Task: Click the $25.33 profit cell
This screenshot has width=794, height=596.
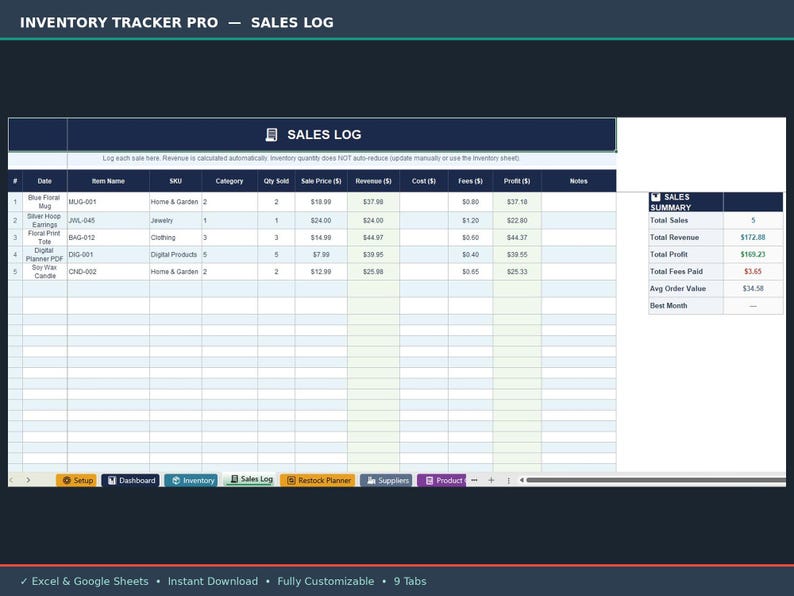Action: [517, 271]
